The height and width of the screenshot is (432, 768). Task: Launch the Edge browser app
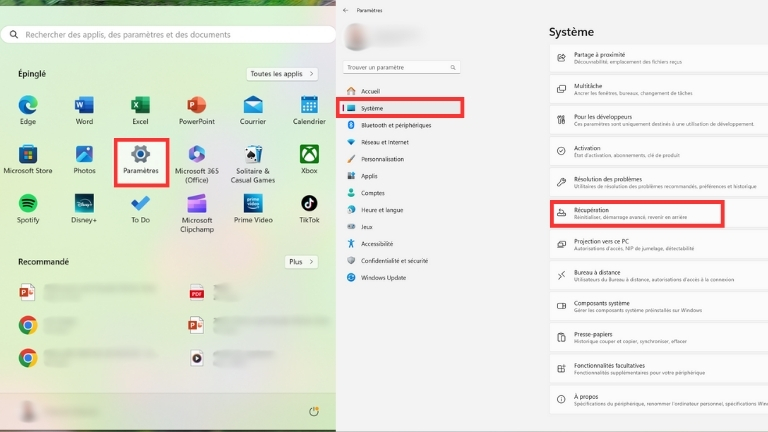28,104
